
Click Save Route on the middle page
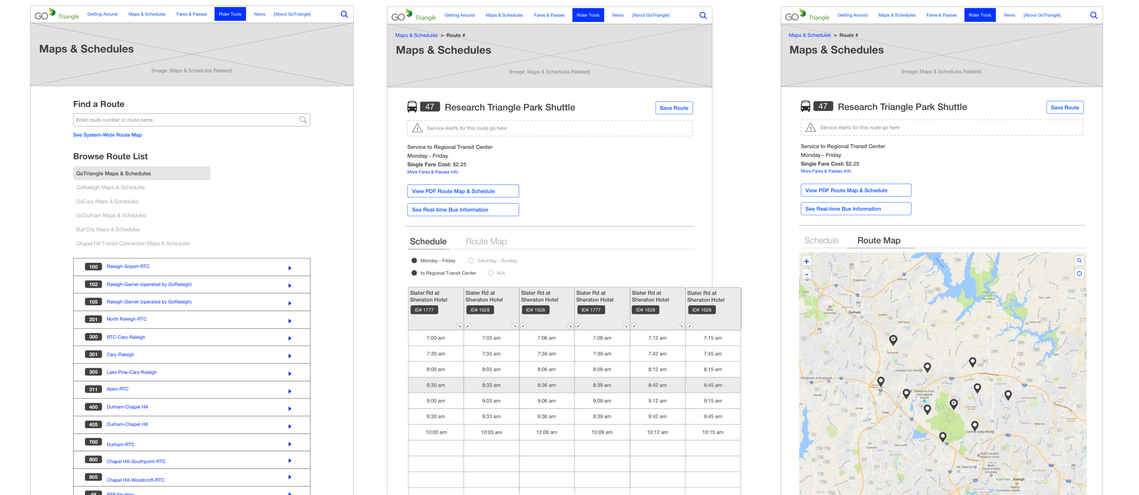[x=674, y=108]
